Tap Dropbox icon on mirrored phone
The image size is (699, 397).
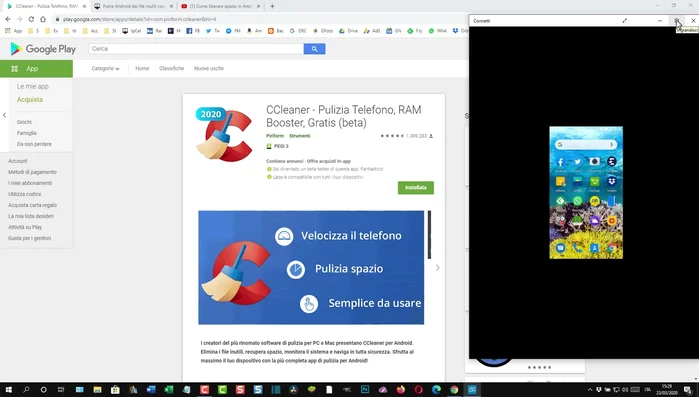(x=612, y=181)
